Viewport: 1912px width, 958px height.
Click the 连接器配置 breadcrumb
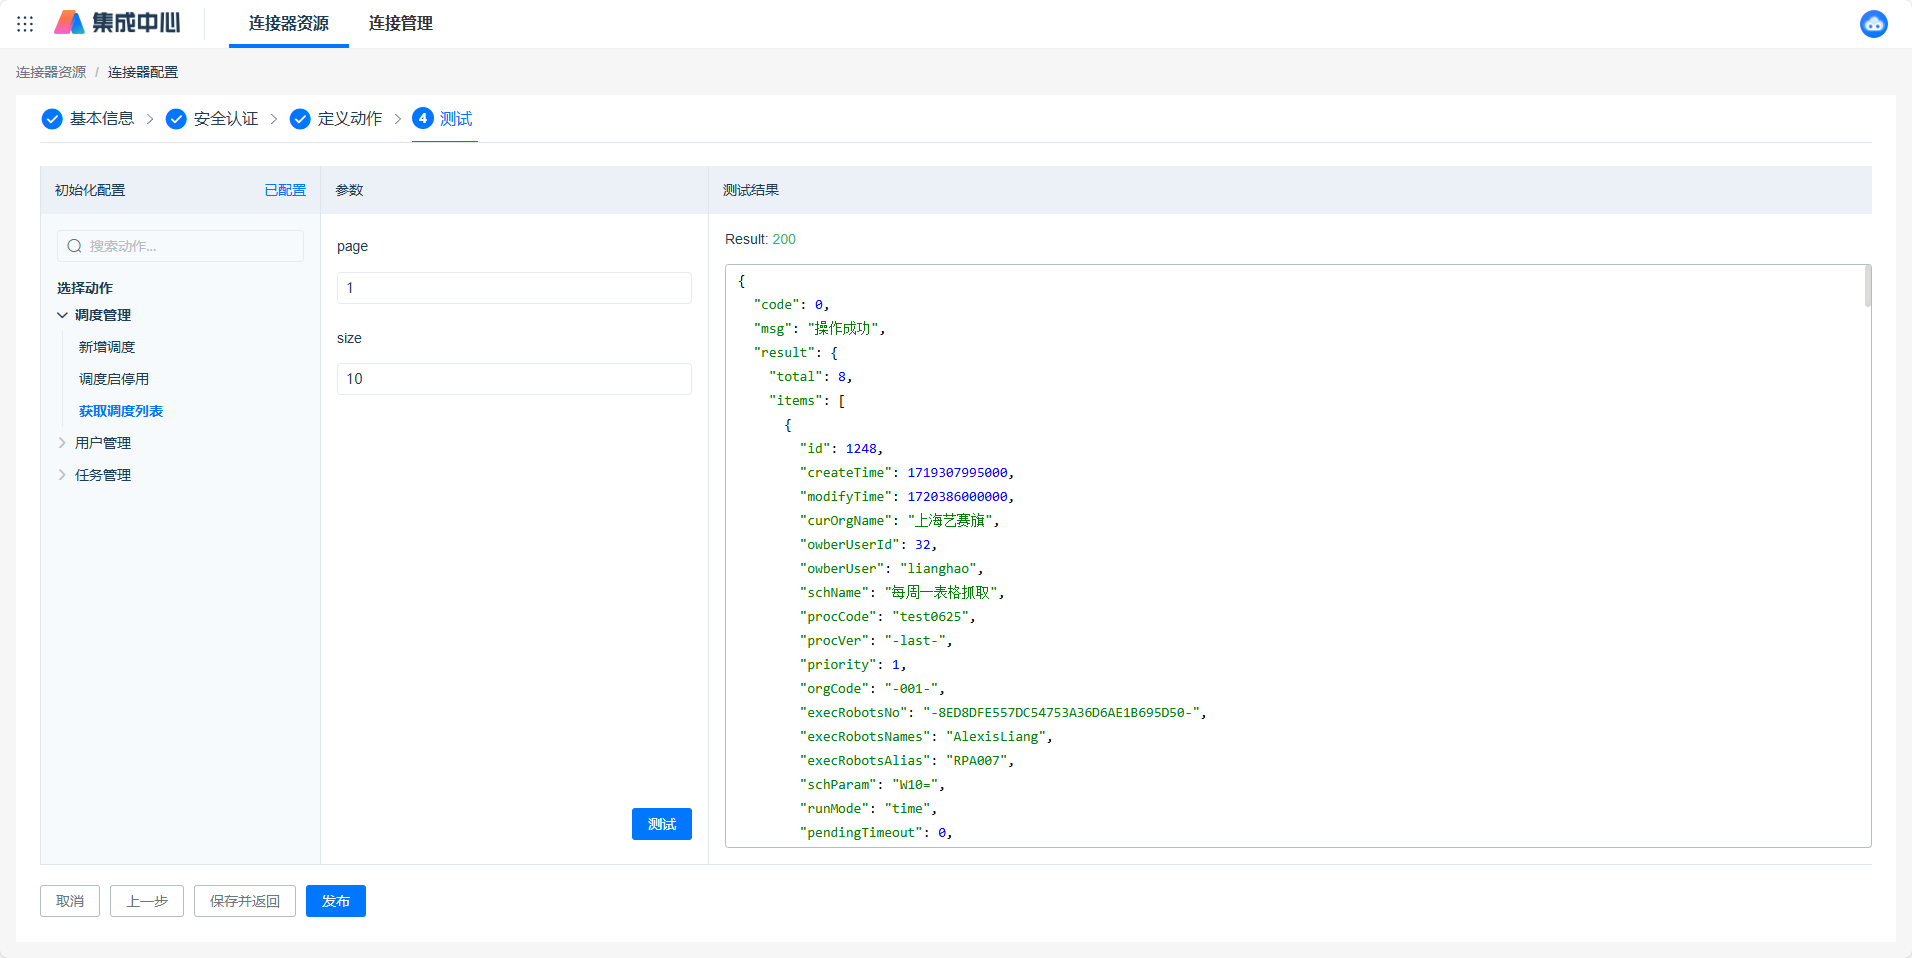click(x=143, y=72)
